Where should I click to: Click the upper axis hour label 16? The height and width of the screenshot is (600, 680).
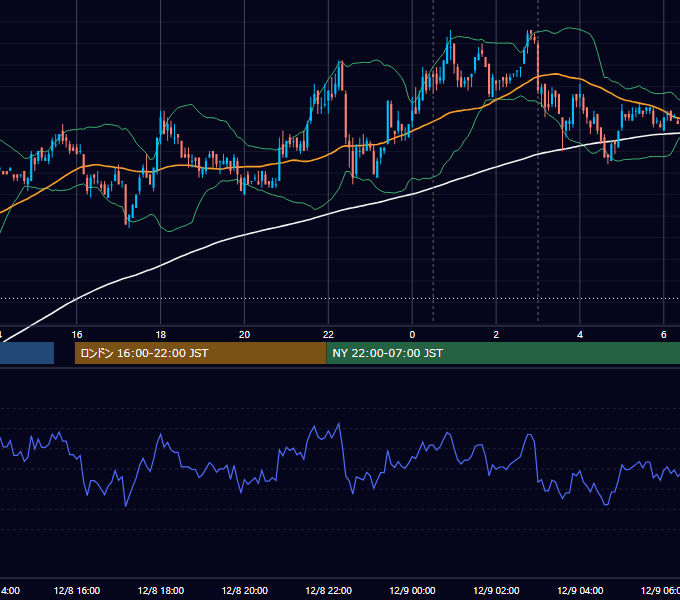[x=77, y=335]
